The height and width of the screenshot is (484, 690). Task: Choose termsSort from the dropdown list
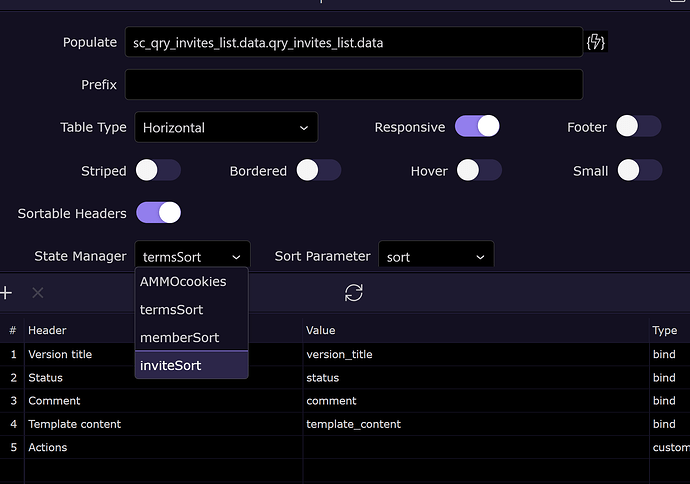tap(191, 310)
